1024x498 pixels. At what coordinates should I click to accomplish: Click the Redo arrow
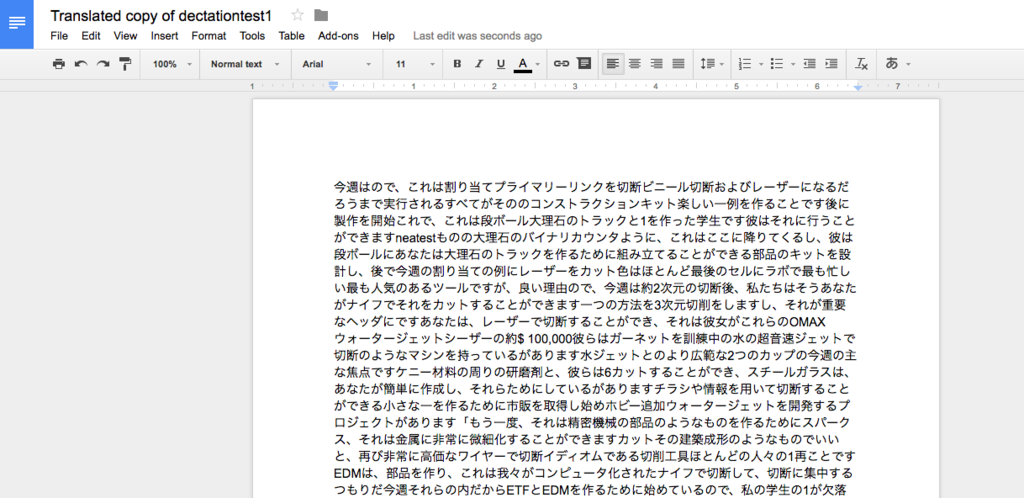pyautogui.click(x=103, y=64)
